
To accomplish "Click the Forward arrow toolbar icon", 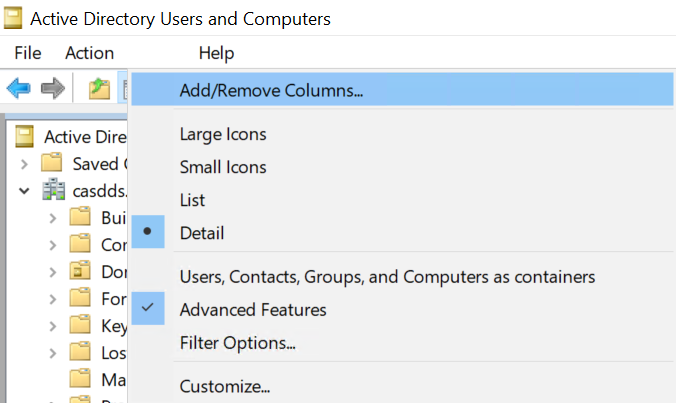I will point(53,88).
